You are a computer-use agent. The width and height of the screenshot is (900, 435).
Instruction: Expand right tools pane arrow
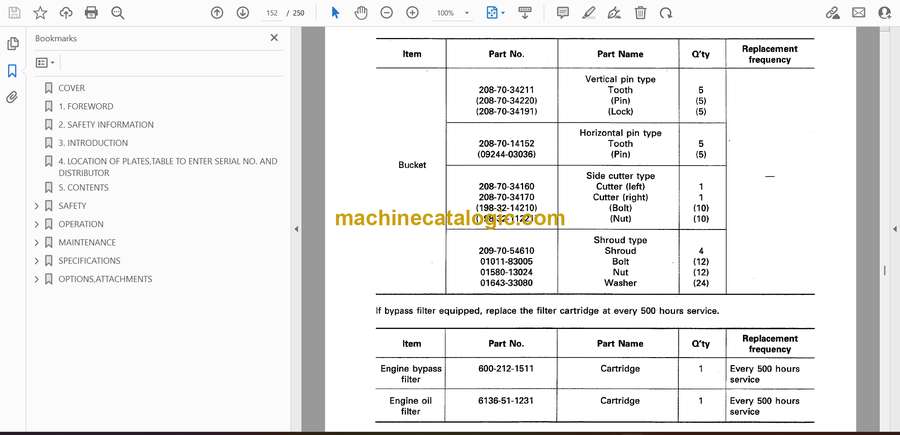tap(894, 229)
